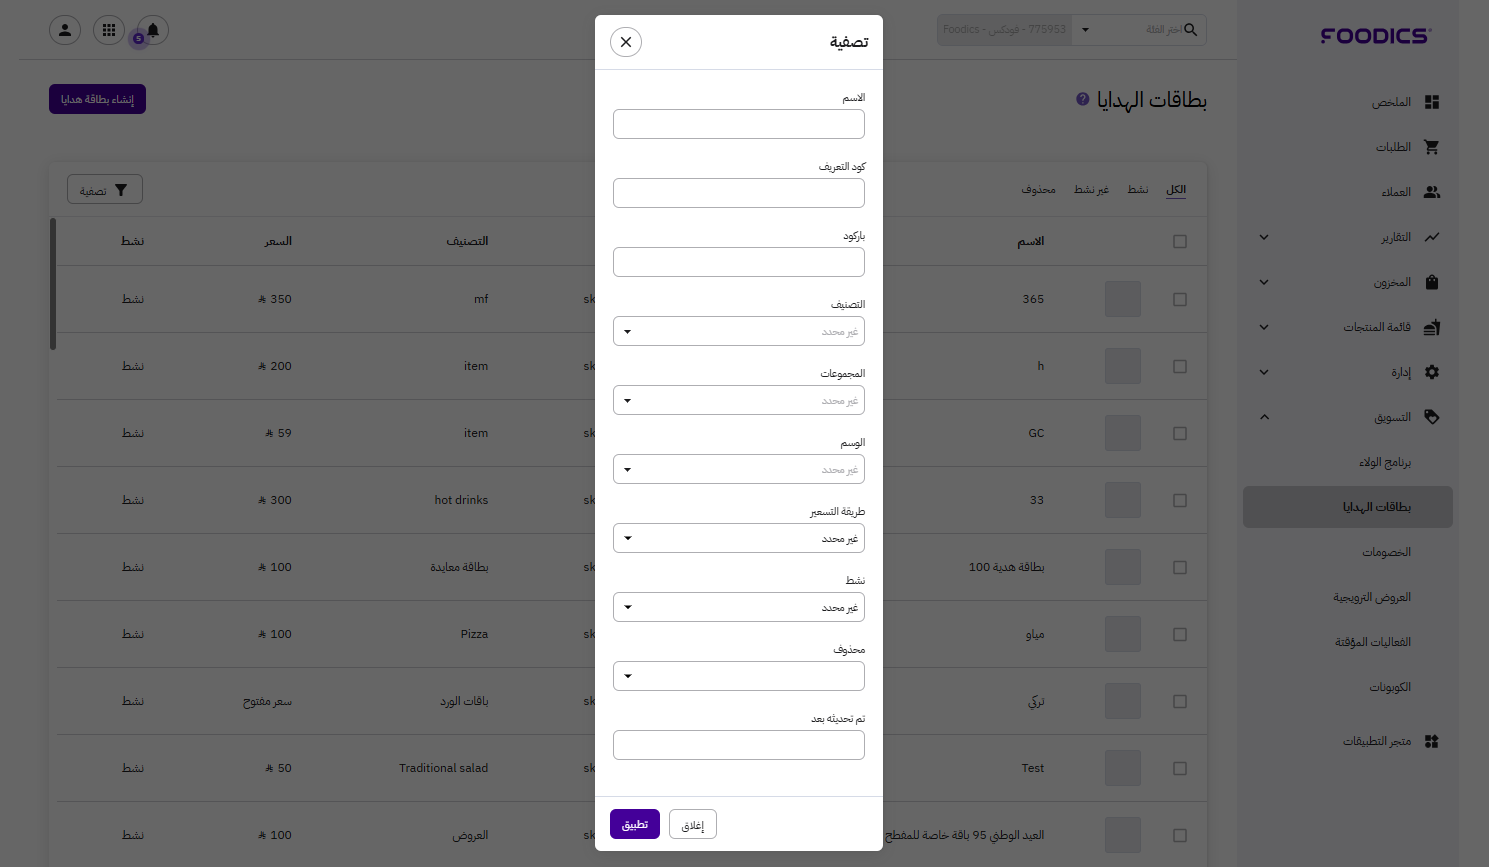The width and height of the screenshot is (1489, 867).
Task: Click the orders shopping cart icon
Action: [1432, 147]
